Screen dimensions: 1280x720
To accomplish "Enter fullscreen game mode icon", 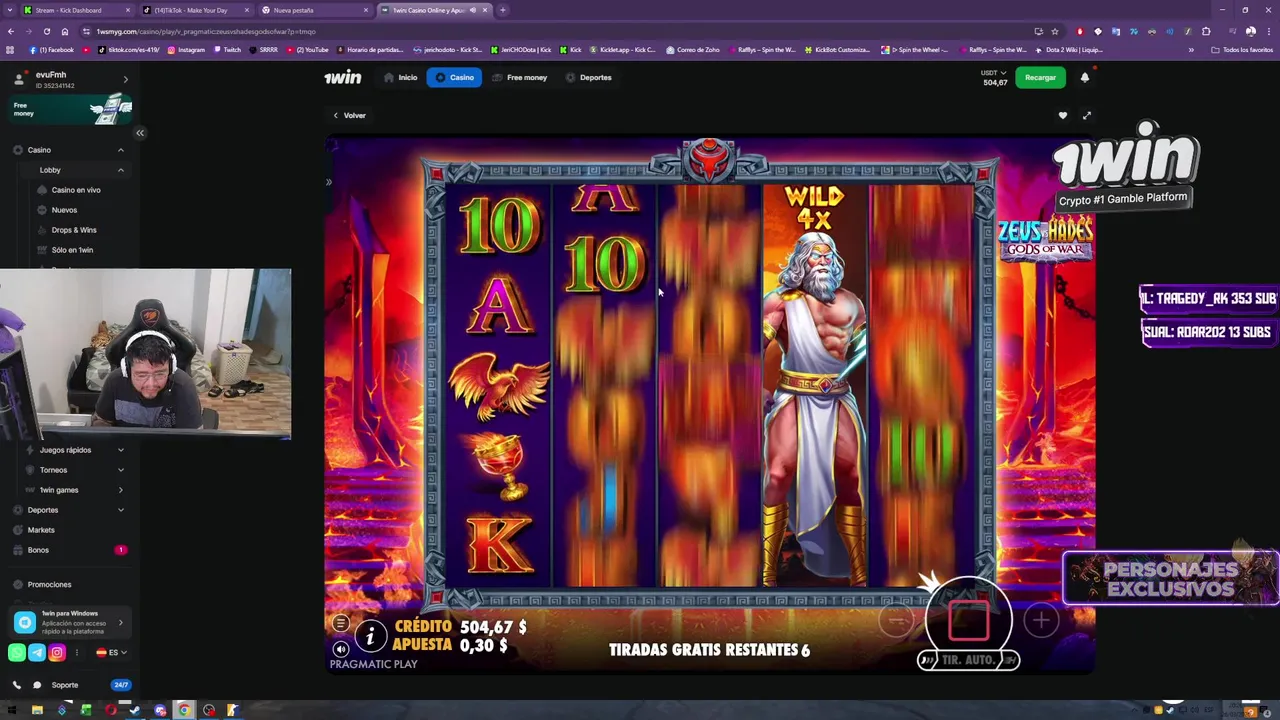I will (1087, 115).
